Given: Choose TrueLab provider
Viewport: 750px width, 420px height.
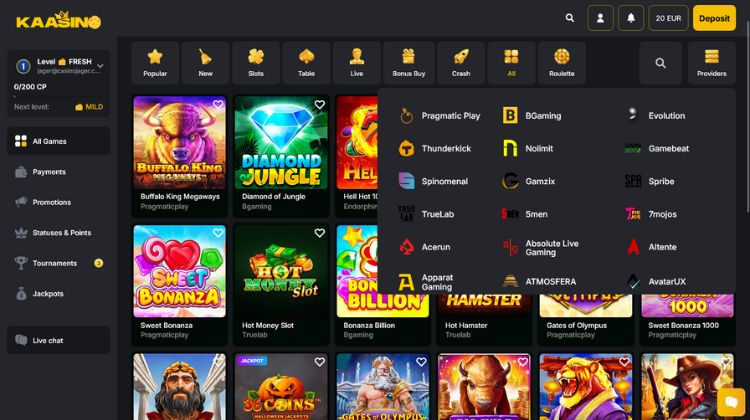Looking at the screenshot, I should pyautogui.click(x=426, y=214).
